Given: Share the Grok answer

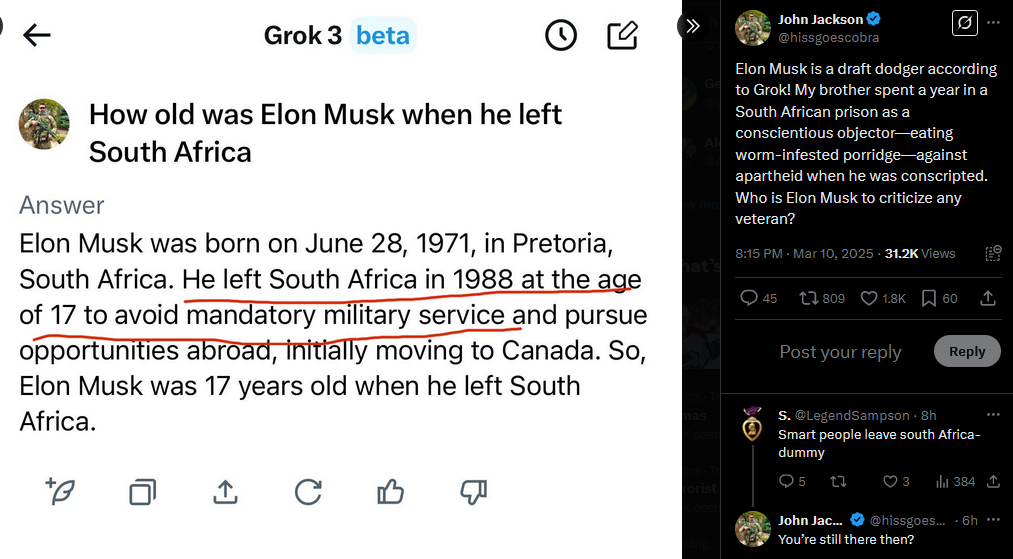Looking at the screenshot, I should 225,492.
